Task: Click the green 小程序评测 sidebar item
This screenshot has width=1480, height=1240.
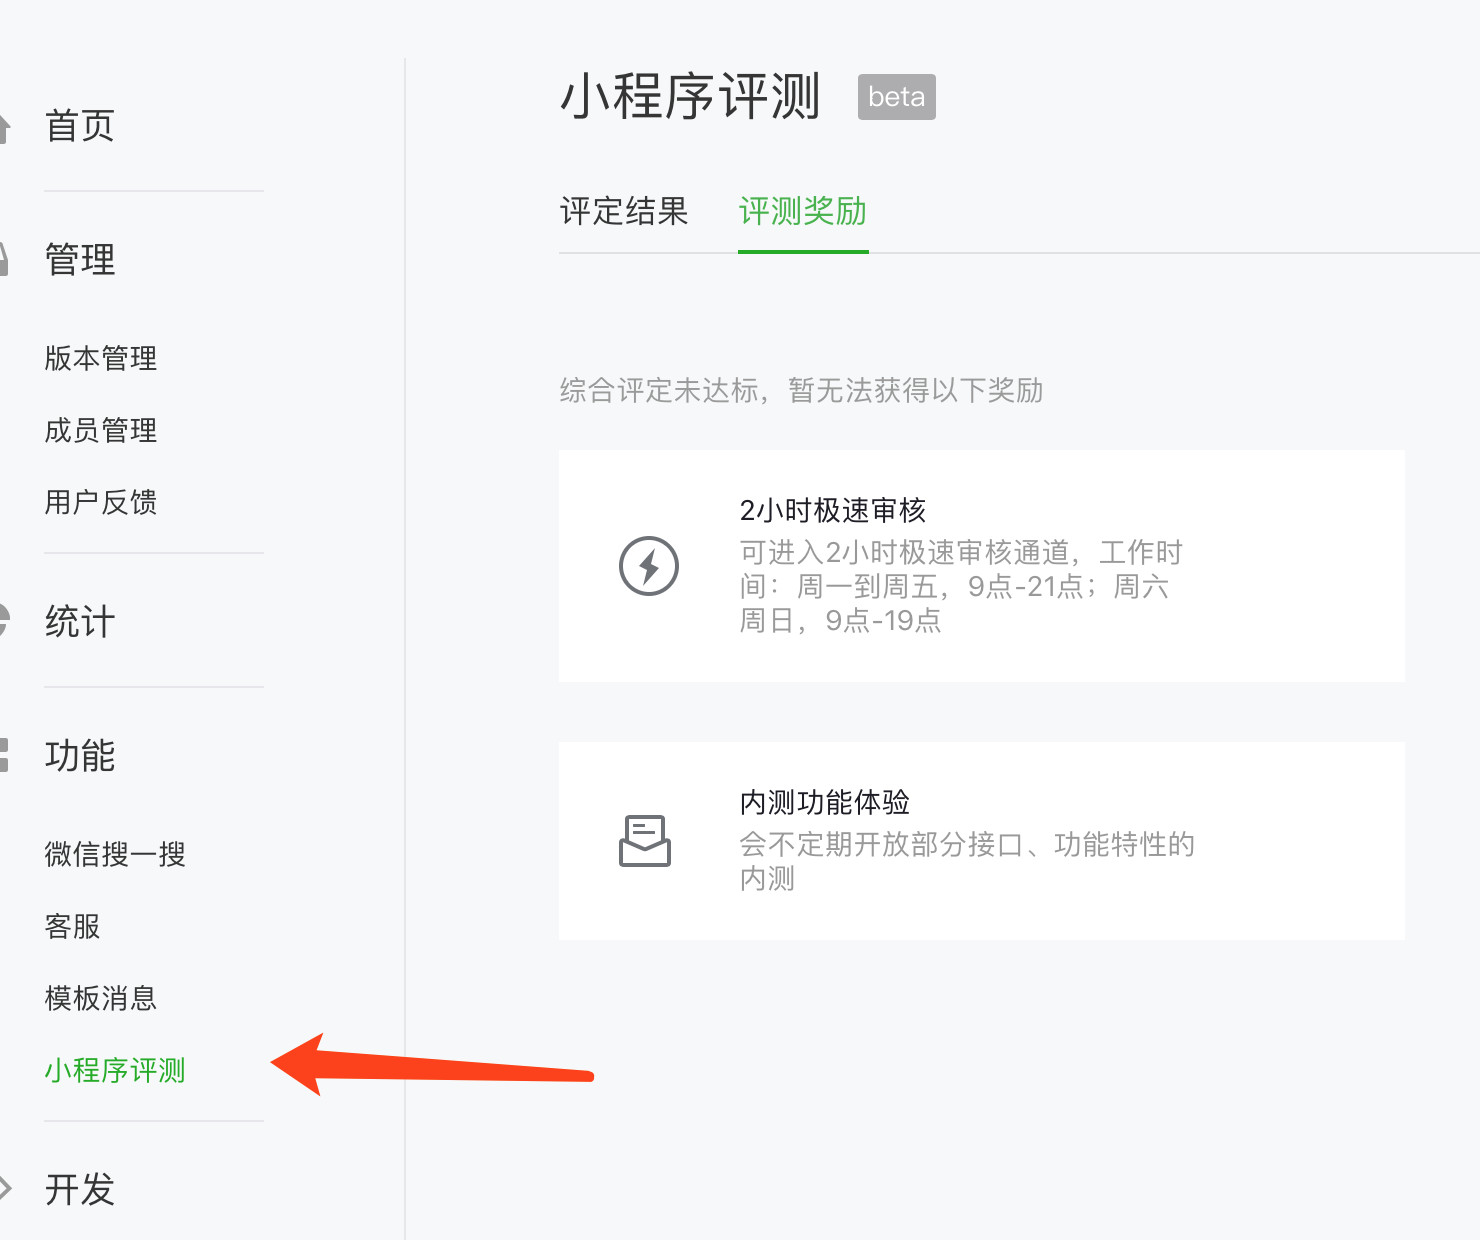Action: [x=115, y=1070]
